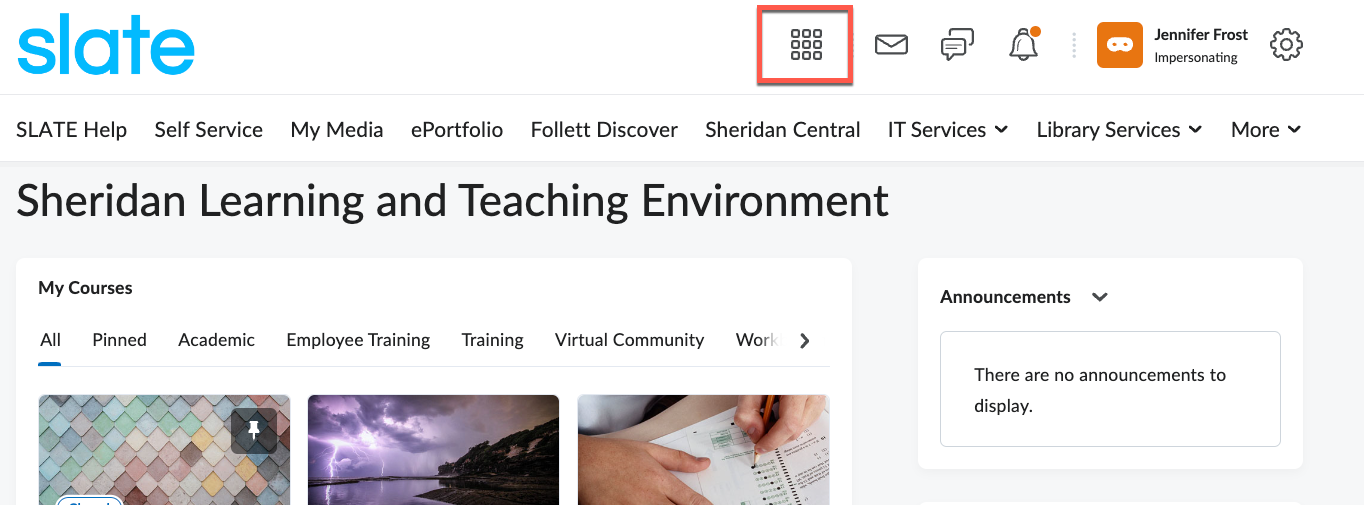Expand the IT Services menu
1364x505 pixels.
pos(947,130)
